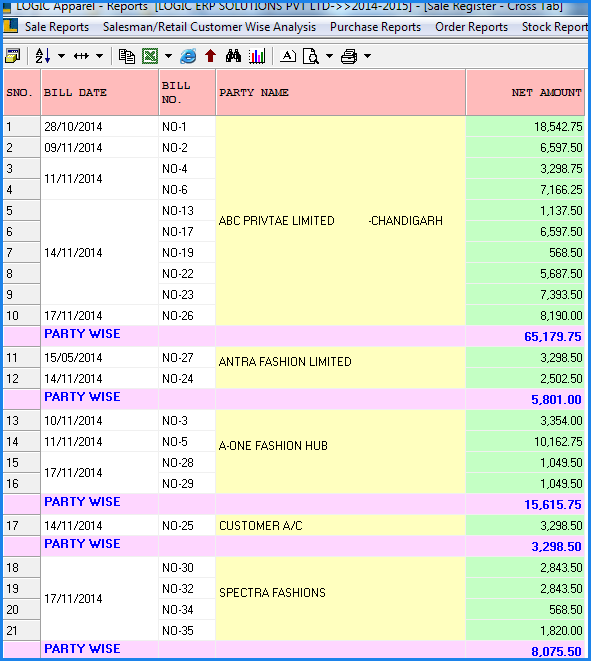Open the print preview dropdown arrow
The height and width of the screenshot is (661, 591).
(x=329, y=56)
